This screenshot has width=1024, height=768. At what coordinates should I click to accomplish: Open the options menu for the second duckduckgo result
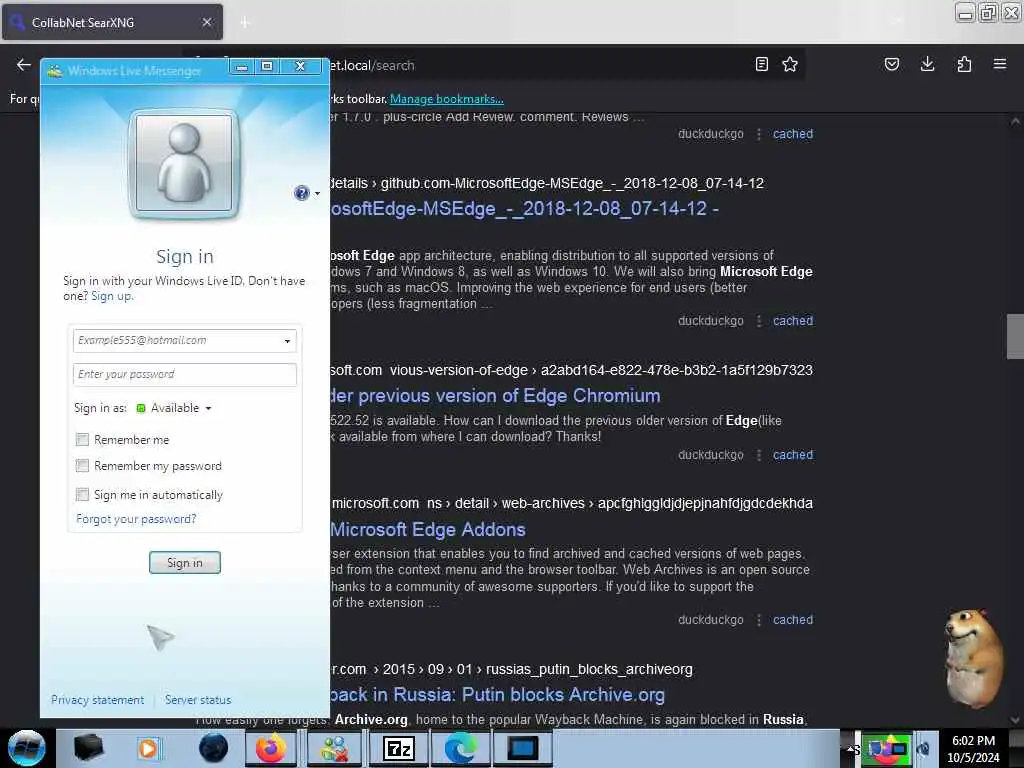pos(758,321)
